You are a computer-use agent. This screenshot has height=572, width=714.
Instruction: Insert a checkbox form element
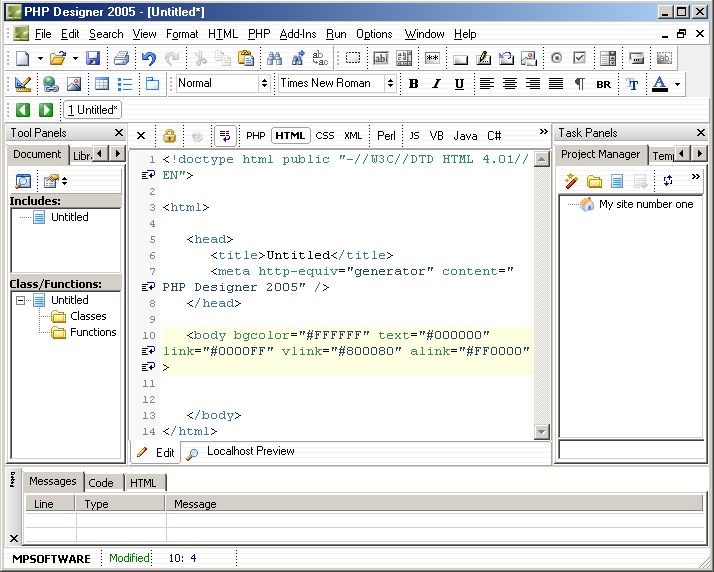(579, 58)
